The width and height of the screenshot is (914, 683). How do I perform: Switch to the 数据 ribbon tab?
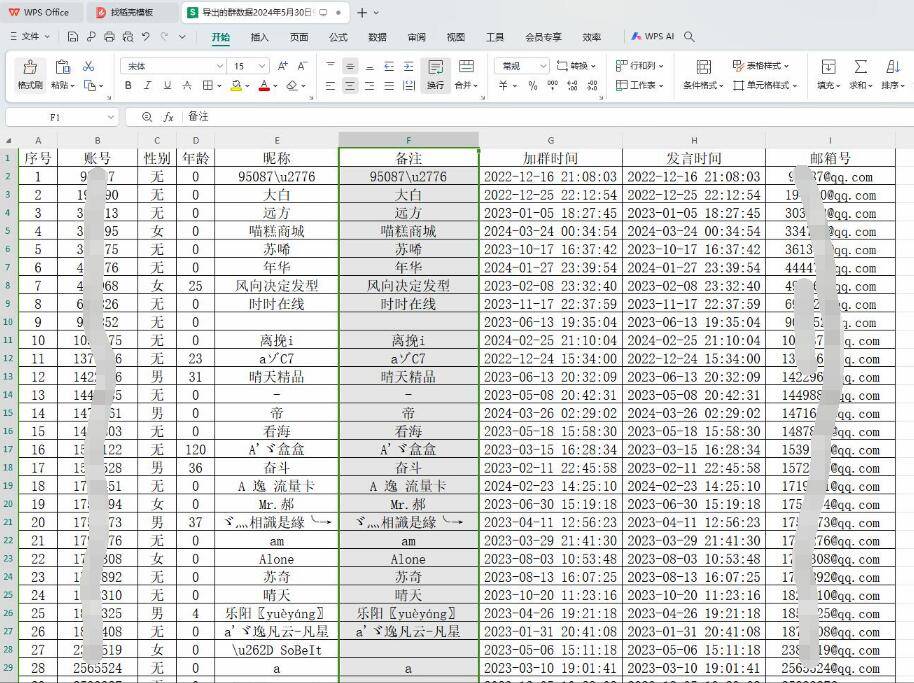(375, 37)
